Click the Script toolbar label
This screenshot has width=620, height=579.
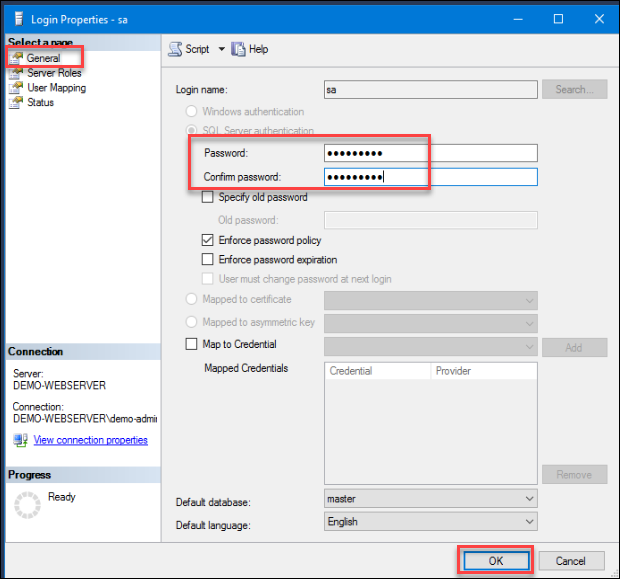197,49
